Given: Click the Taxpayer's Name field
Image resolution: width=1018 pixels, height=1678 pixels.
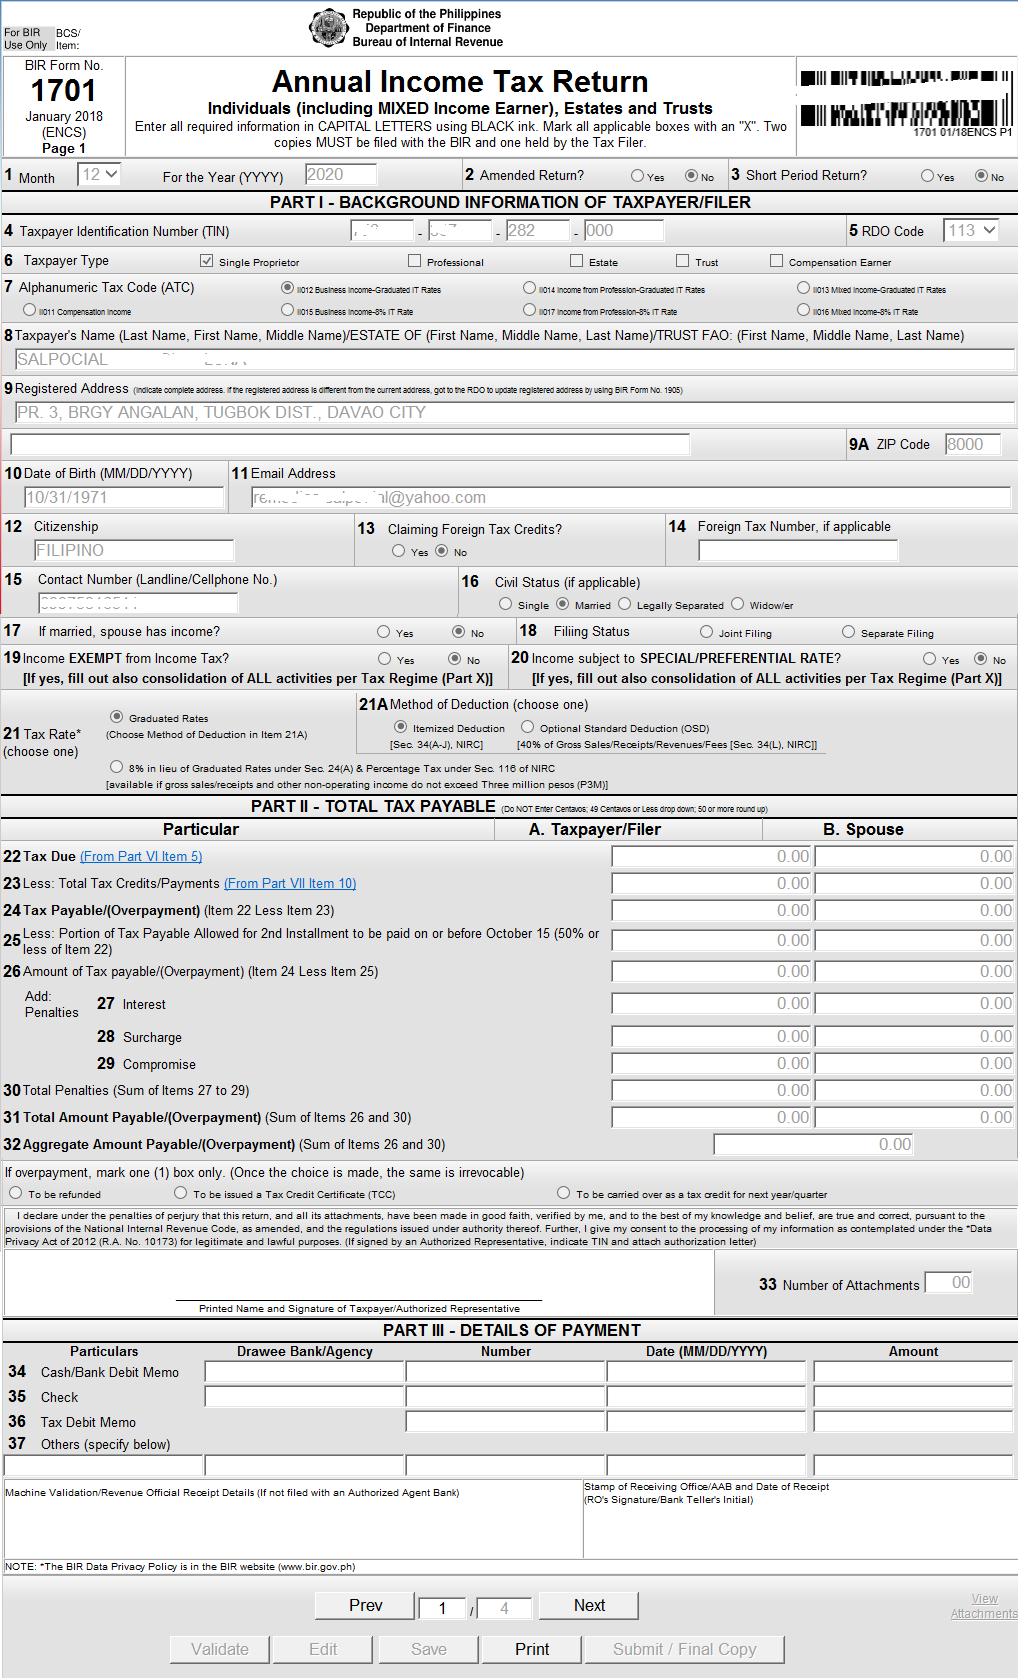Looking at the screenshot, I should [x=515, y=360].
